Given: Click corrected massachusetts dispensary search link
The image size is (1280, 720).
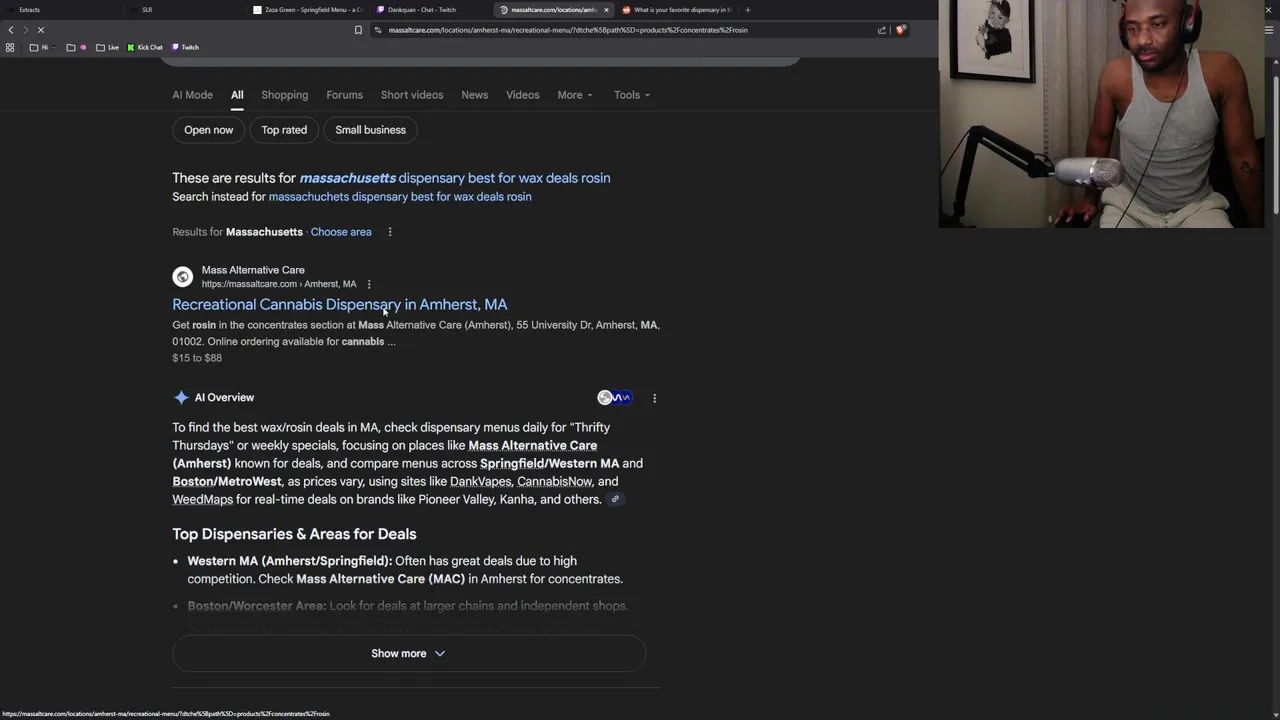Looking at the screenshot, I should coord(455,178).
